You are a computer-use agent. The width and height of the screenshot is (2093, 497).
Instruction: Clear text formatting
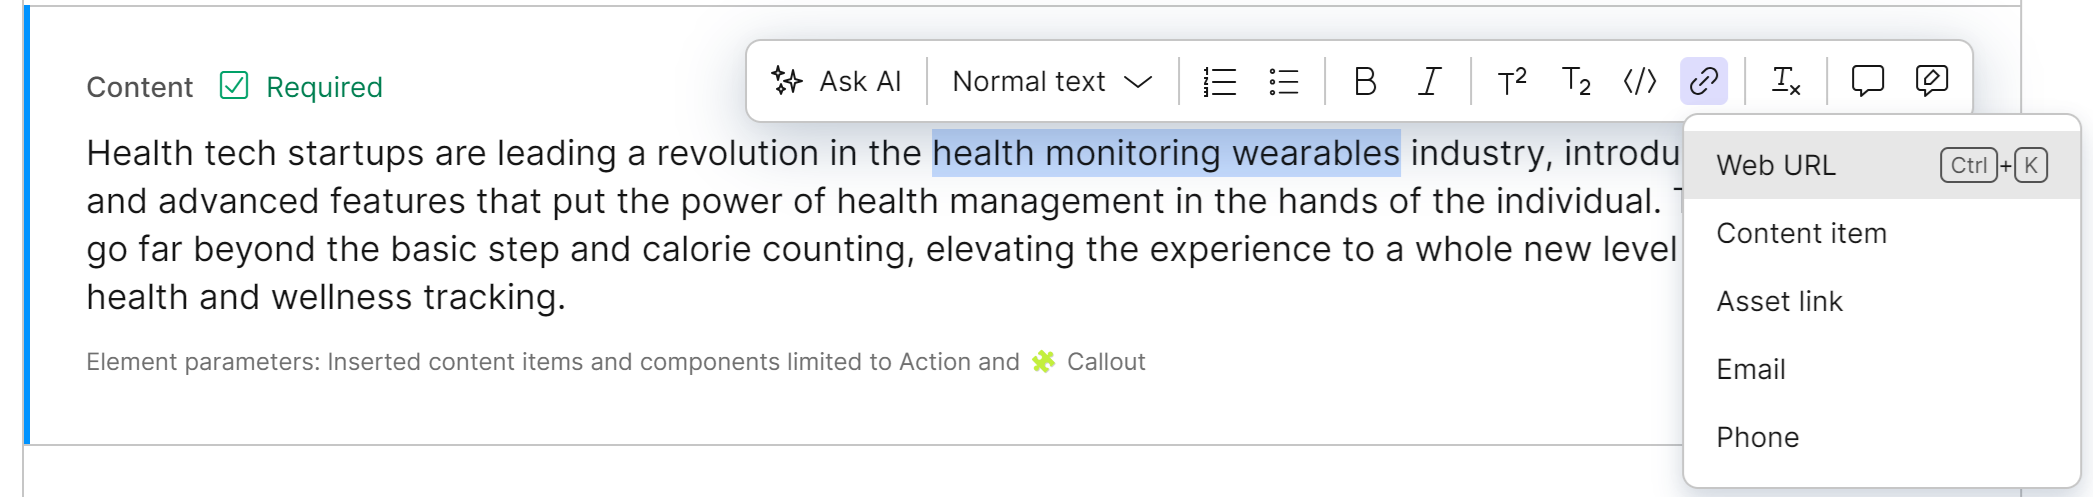[x=1786, y=81]
